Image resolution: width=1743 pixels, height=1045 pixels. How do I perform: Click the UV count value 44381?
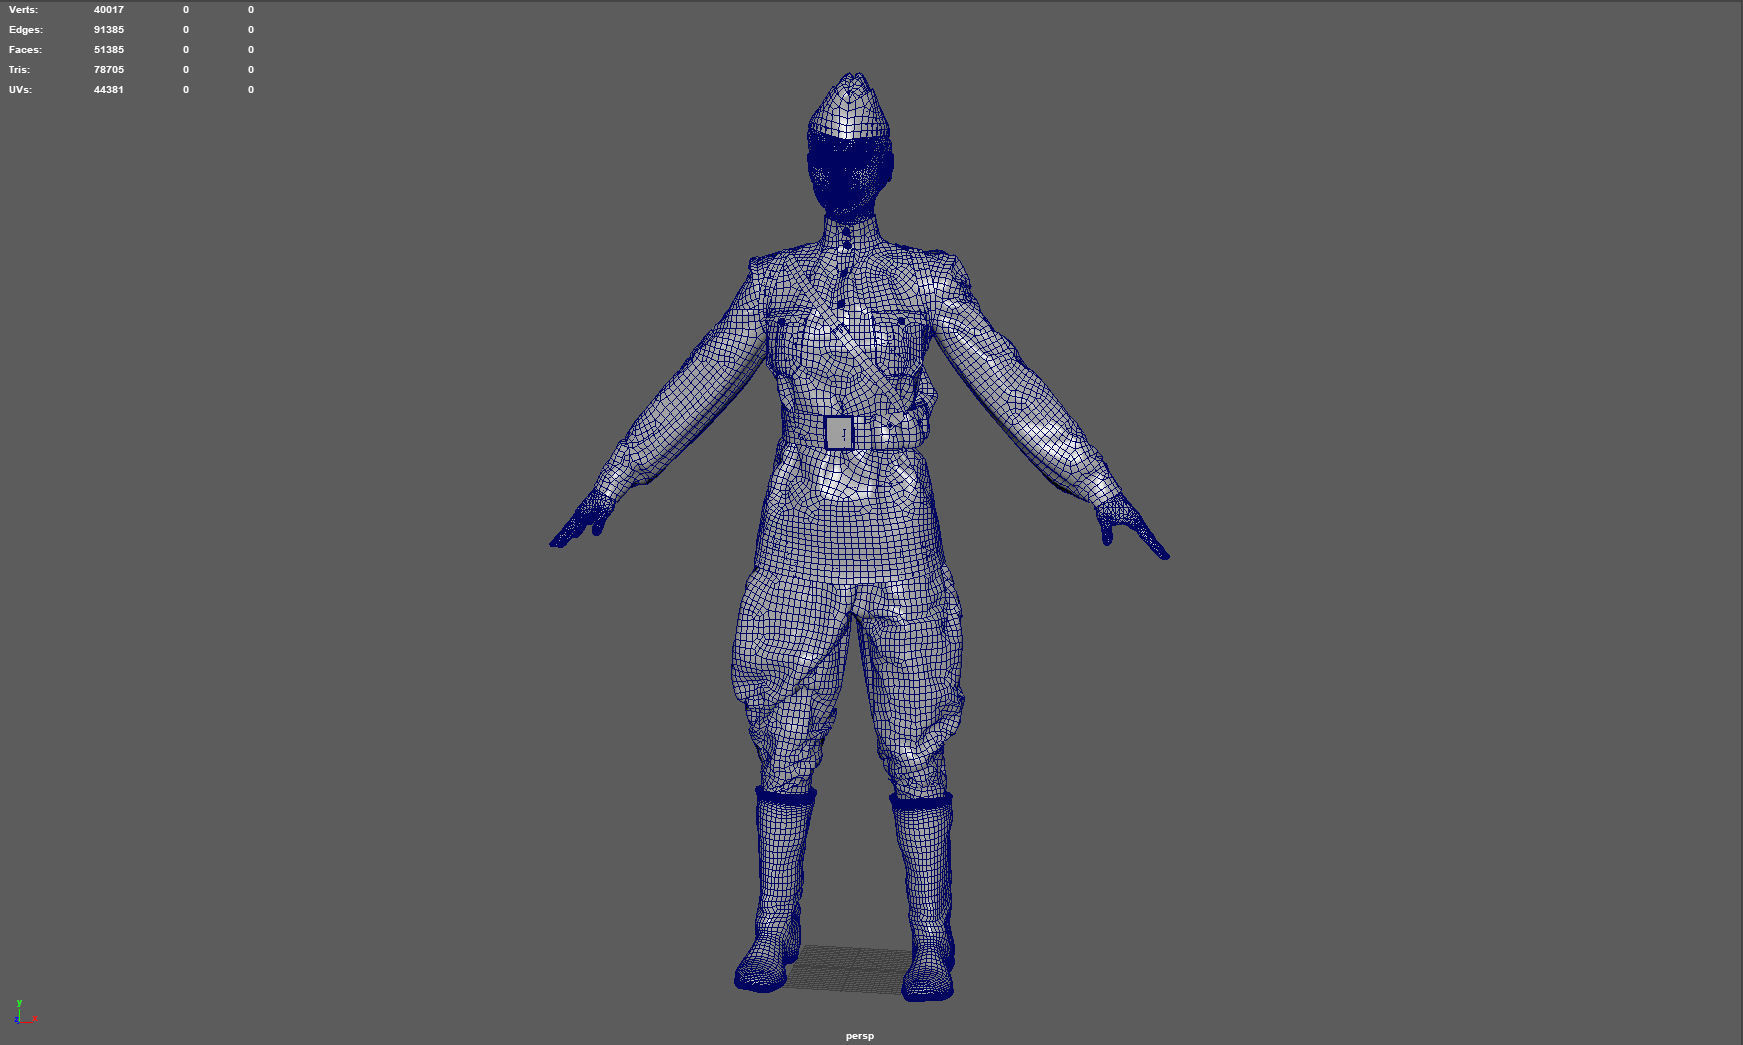point(109,90)
